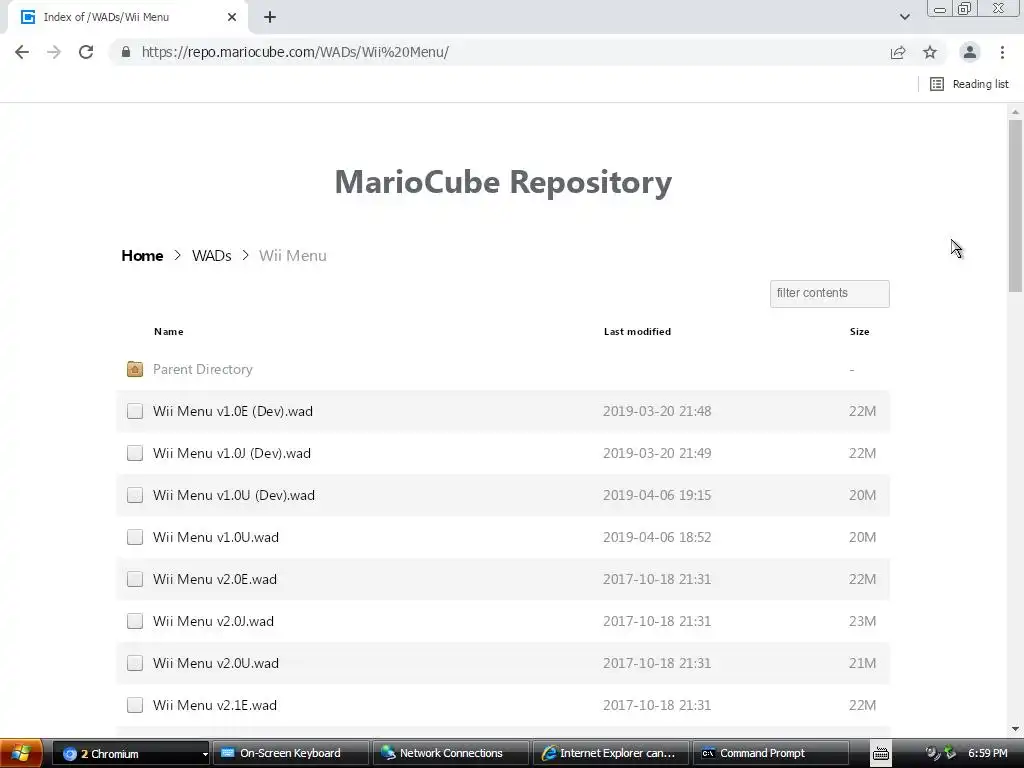Screen dimensions: 1024x768
Task: Tick checkbox for Wii Menu v2.0J.wad
Action: tap(135, 621)
